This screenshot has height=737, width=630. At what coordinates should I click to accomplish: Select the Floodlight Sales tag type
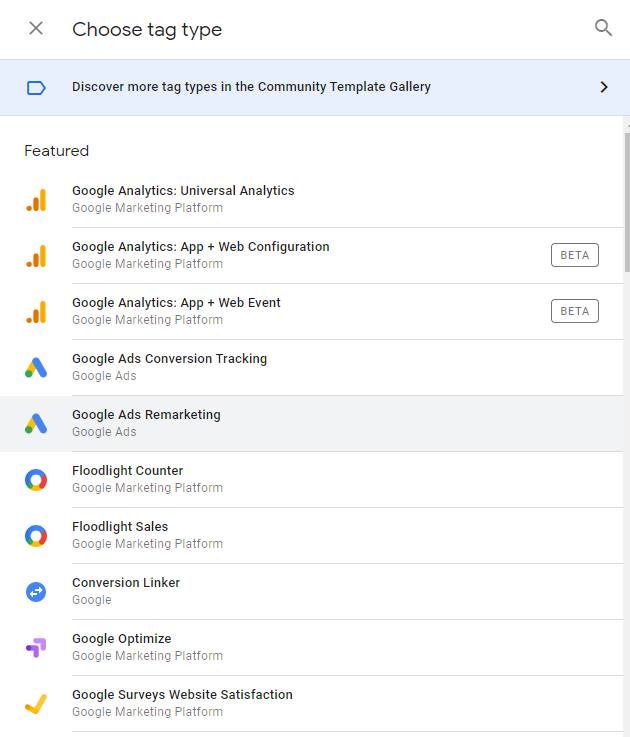120,527
